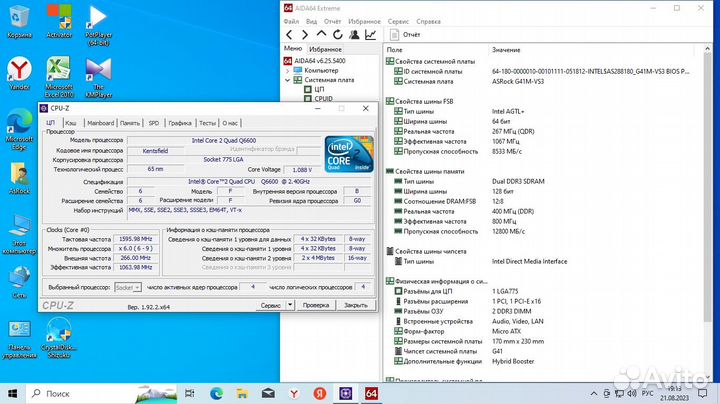Open Edge from the taskbar
The height and width of the screenshot is (404, 720).
(x=216, y=393)
